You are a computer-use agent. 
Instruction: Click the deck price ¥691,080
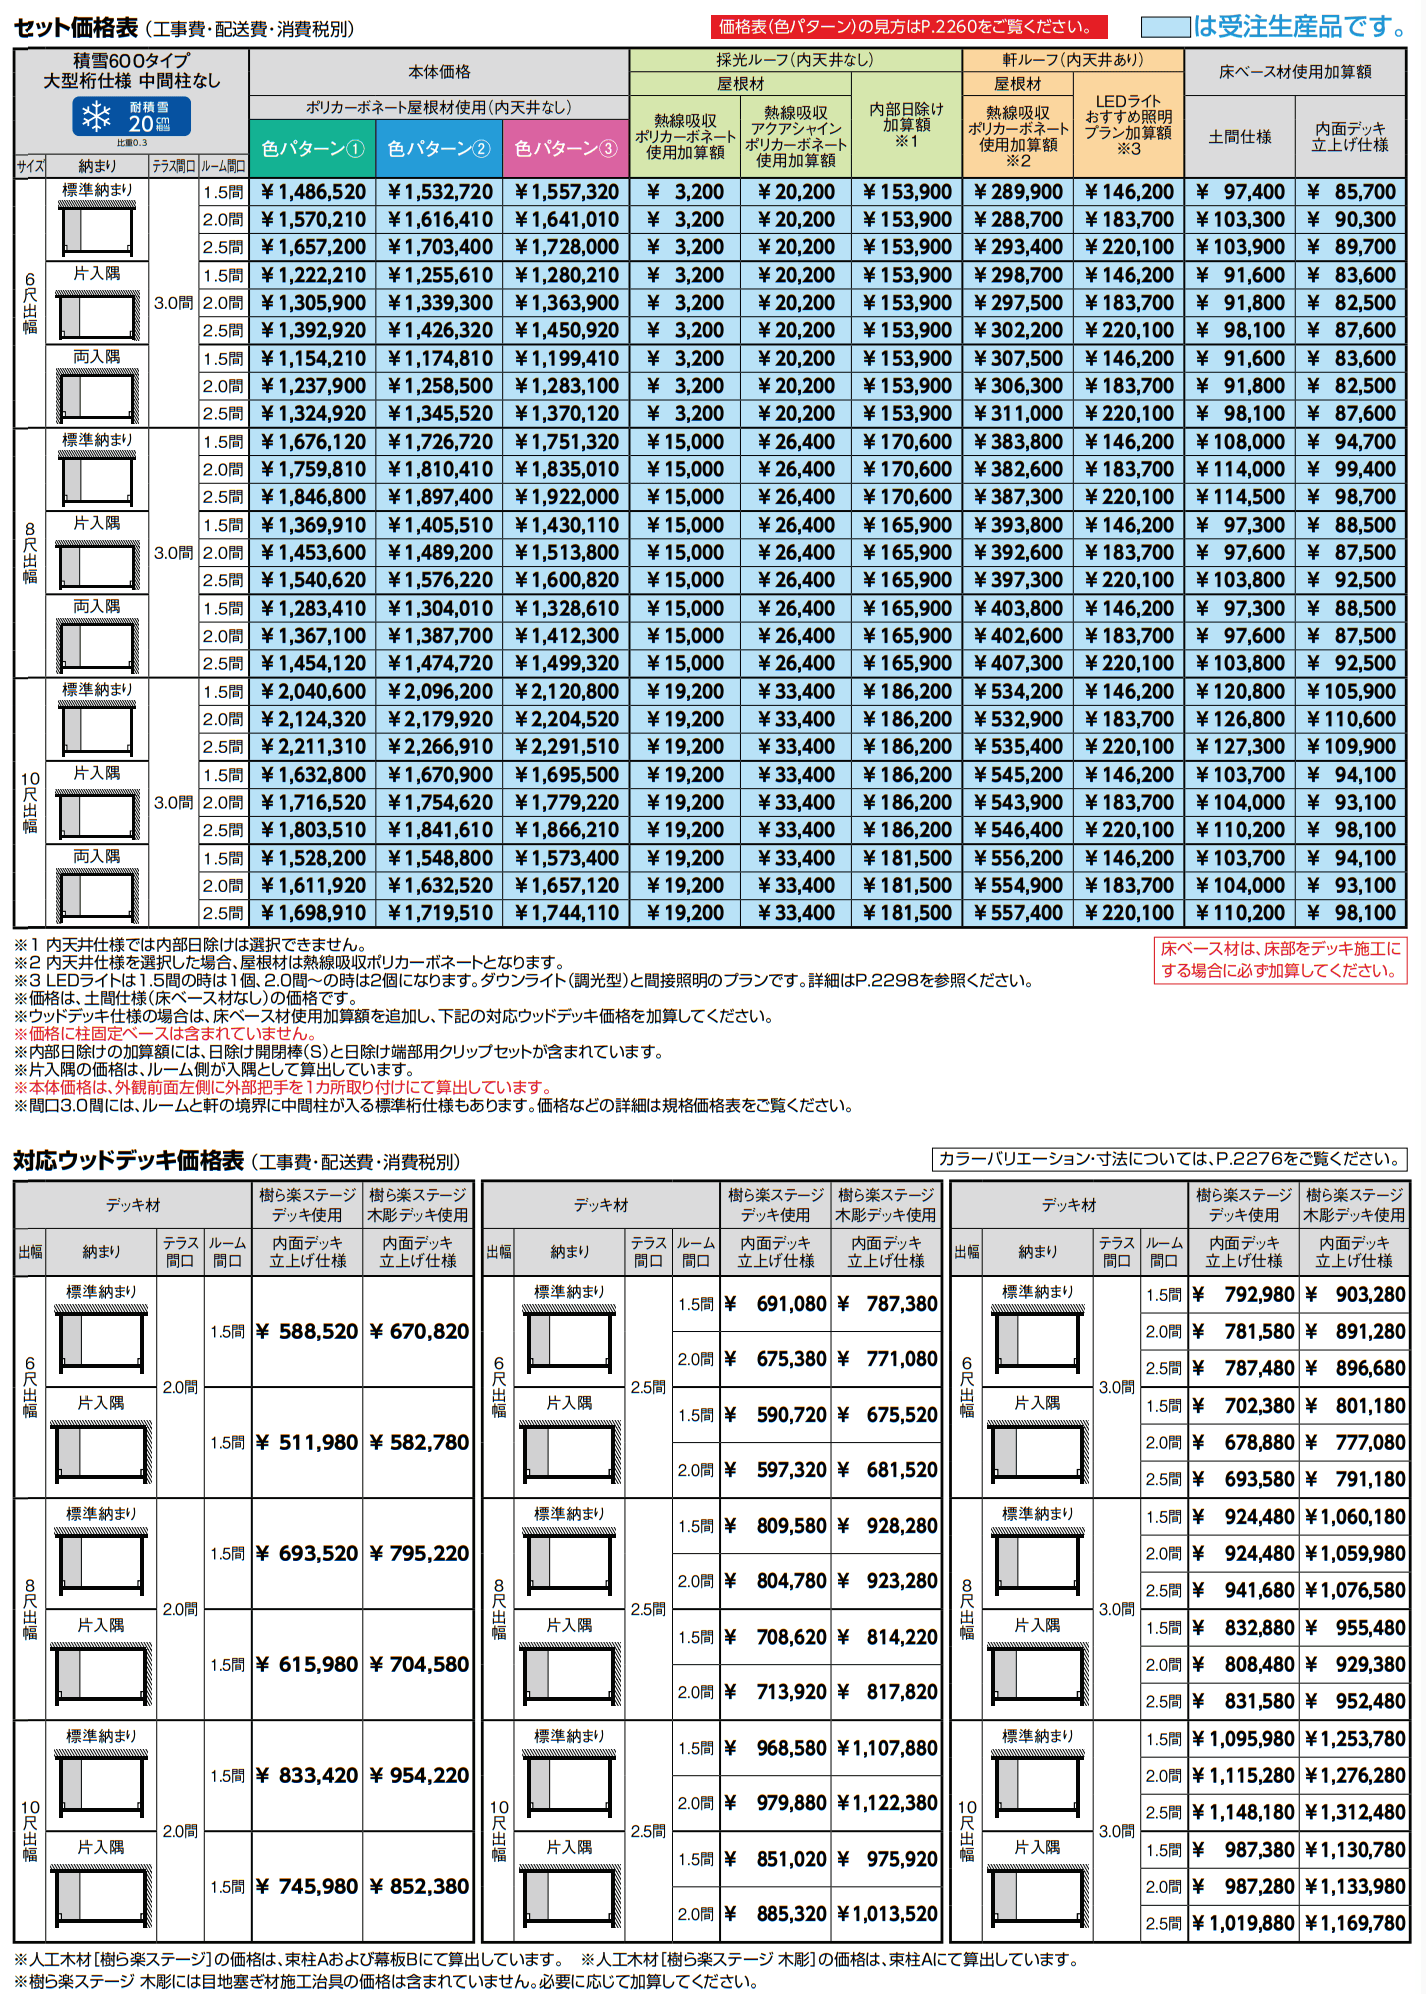(x=776, y=1304)
